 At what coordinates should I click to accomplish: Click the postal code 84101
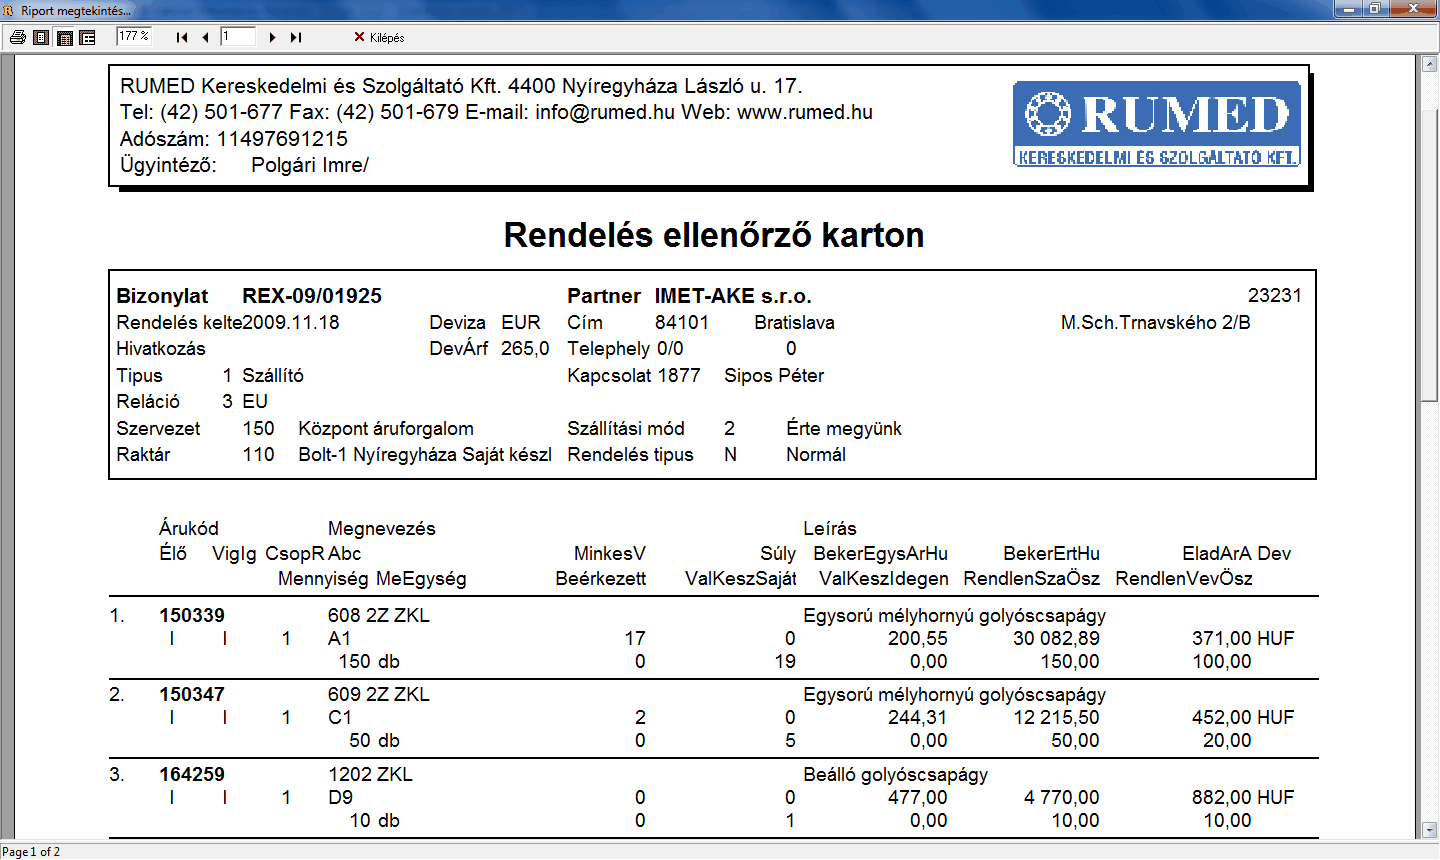tap(682, 322)
